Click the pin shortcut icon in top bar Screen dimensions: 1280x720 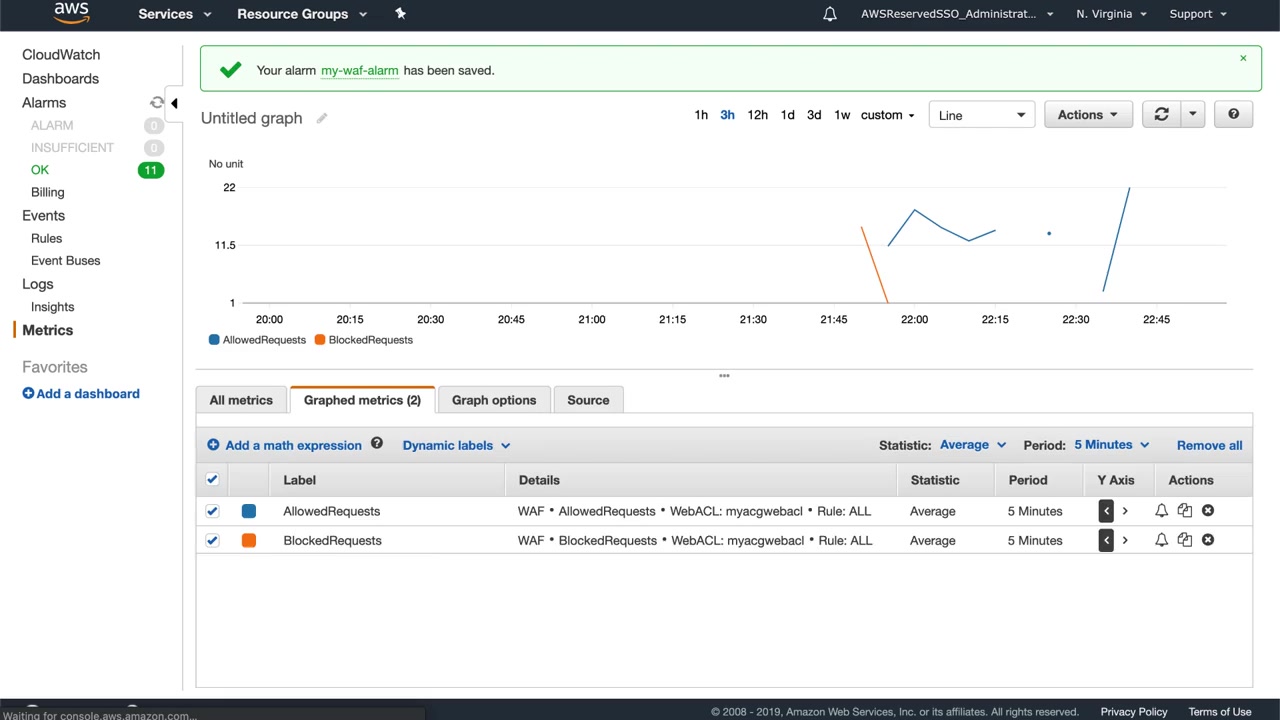[x=400, y=14]
